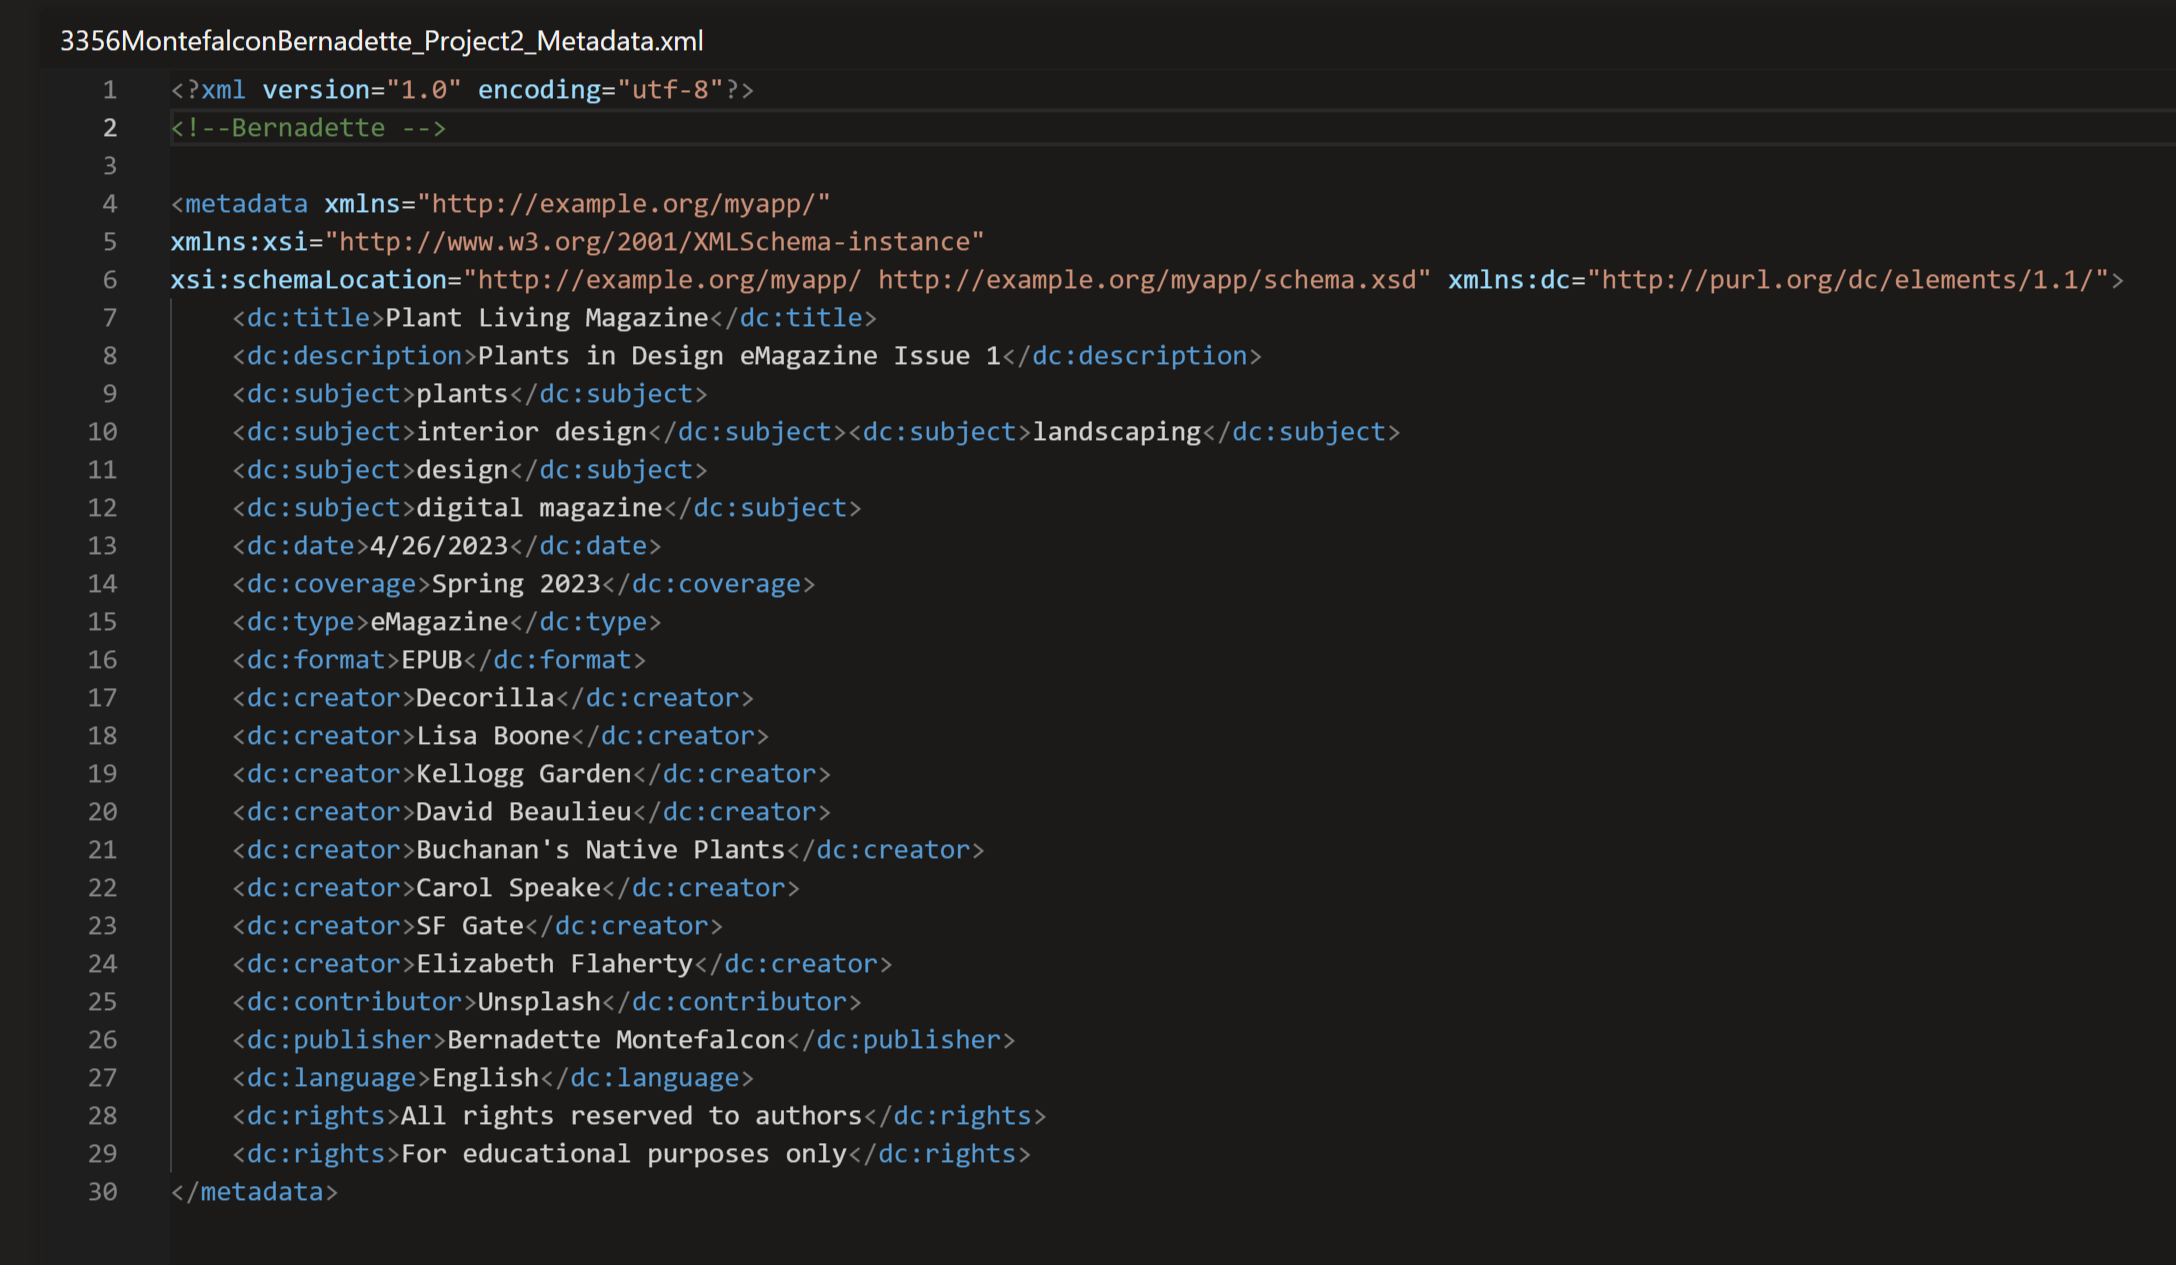Click the xml version "1.0" value
The image size is (2176, 1265).
(x=424, y=90)
